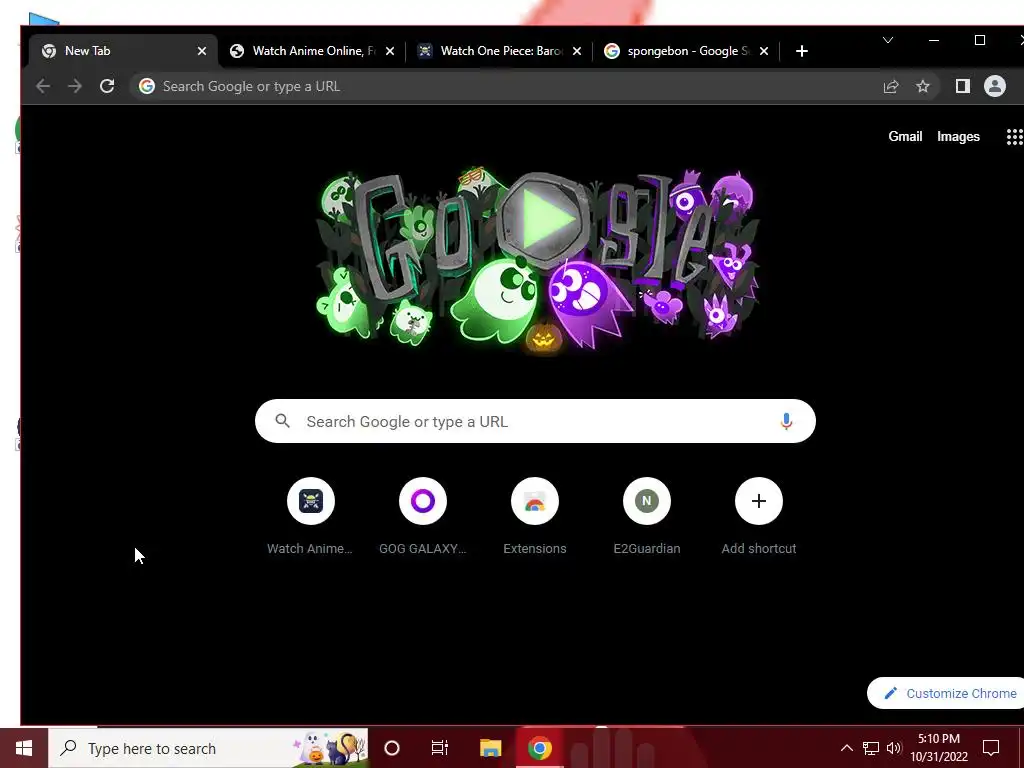Click the Chrome taskbar icon

pos(539,748)
